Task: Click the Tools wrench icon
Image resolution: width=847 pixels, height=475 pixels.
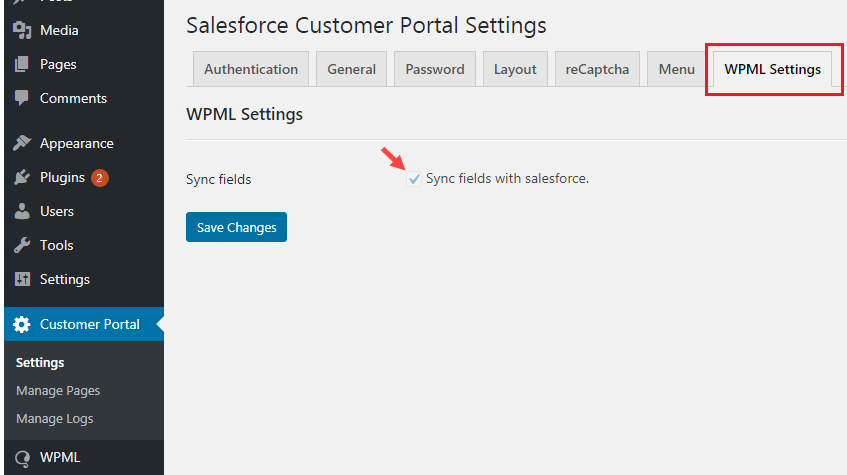Action: [x=21, y=245]
